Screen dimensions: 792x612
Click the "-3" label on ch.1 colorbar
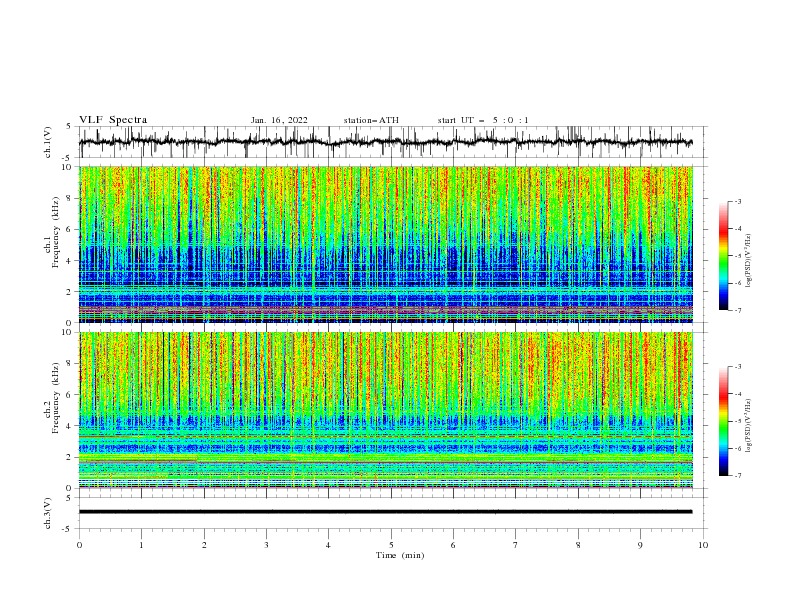738,201
